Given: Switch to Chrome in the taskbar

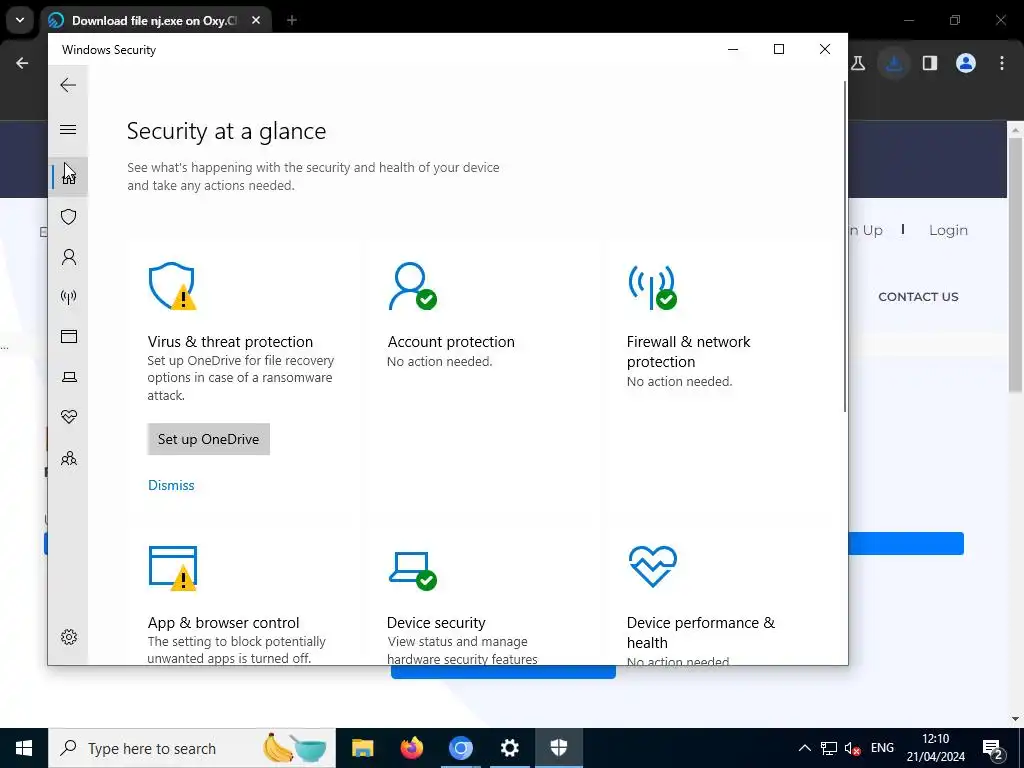Looking at the screenshot, I should [x=460, y=748].
